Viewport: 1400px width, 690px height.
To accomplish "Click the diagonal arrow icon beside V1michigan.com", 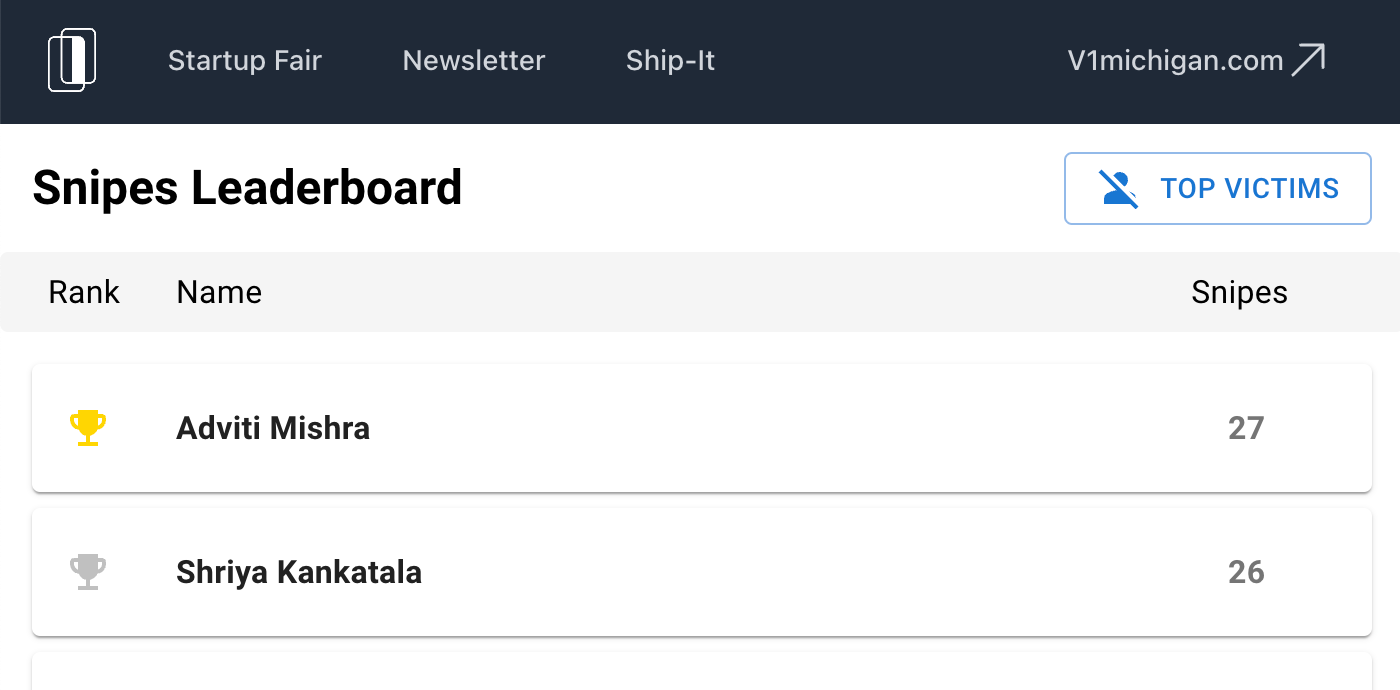I will coord(1308,60).
